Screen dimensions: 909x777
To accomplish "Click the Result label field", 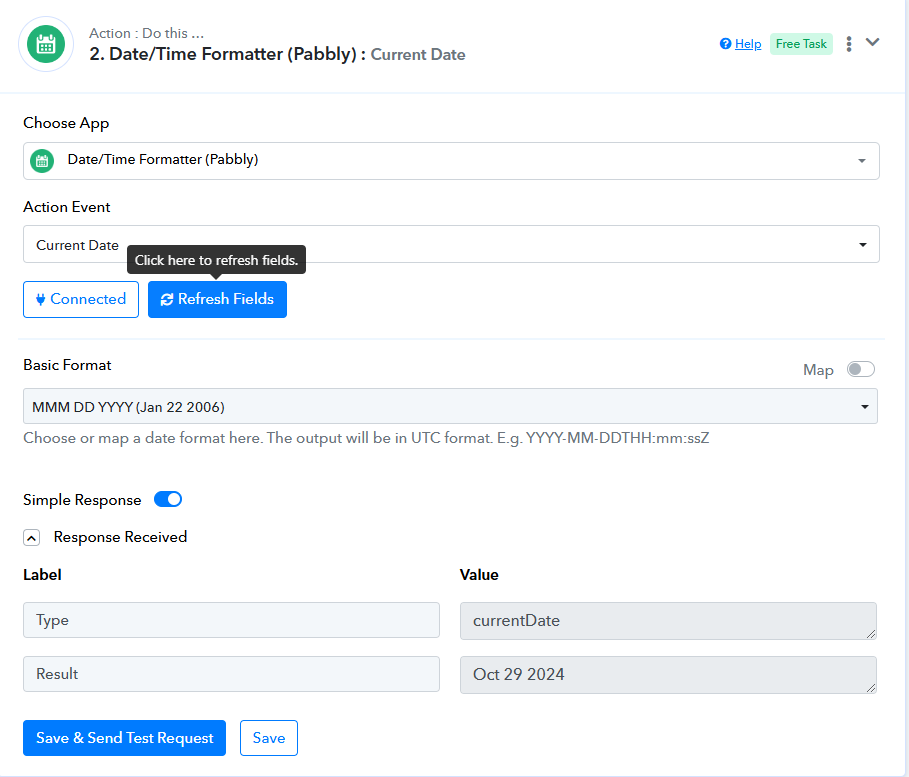I will click(231, 674).
